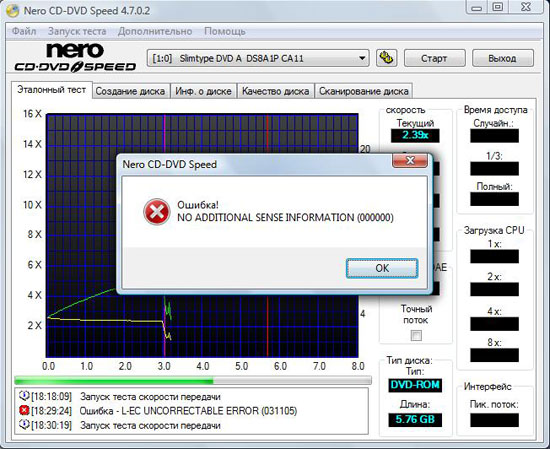Image resolution: width=550 pixels, height=449 pixels.
Task: Click the red error icon in dialog
Action: click(x=156, y=212)
